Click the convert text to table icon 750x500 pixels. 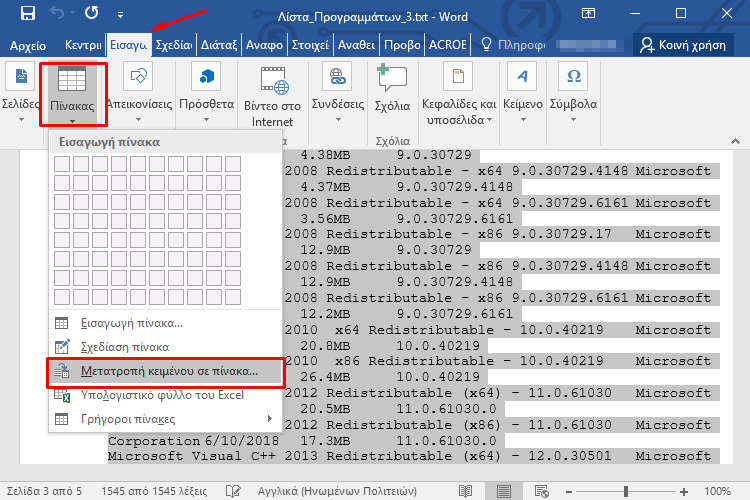(x=62, y=371)
